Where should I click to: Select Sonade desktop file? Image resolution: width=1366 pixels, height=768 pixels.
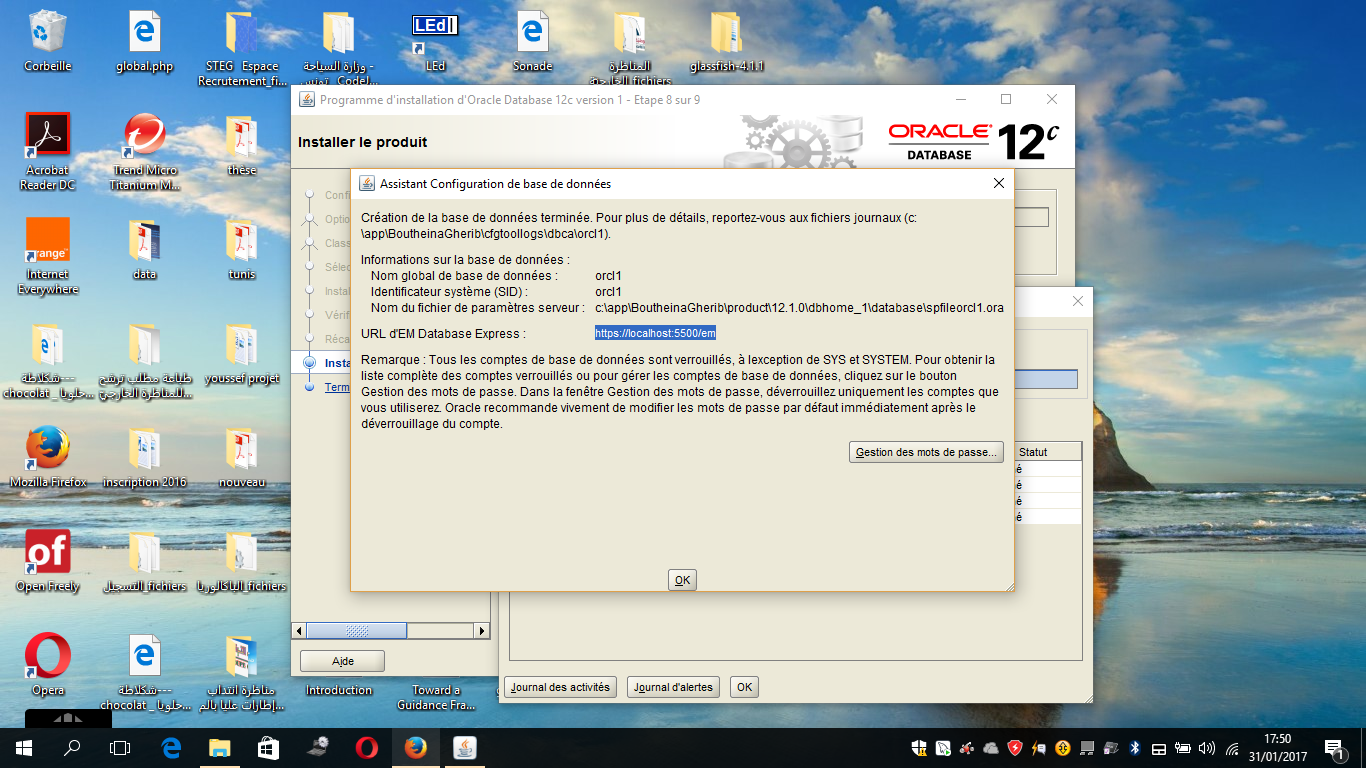[x=532, y=42]
